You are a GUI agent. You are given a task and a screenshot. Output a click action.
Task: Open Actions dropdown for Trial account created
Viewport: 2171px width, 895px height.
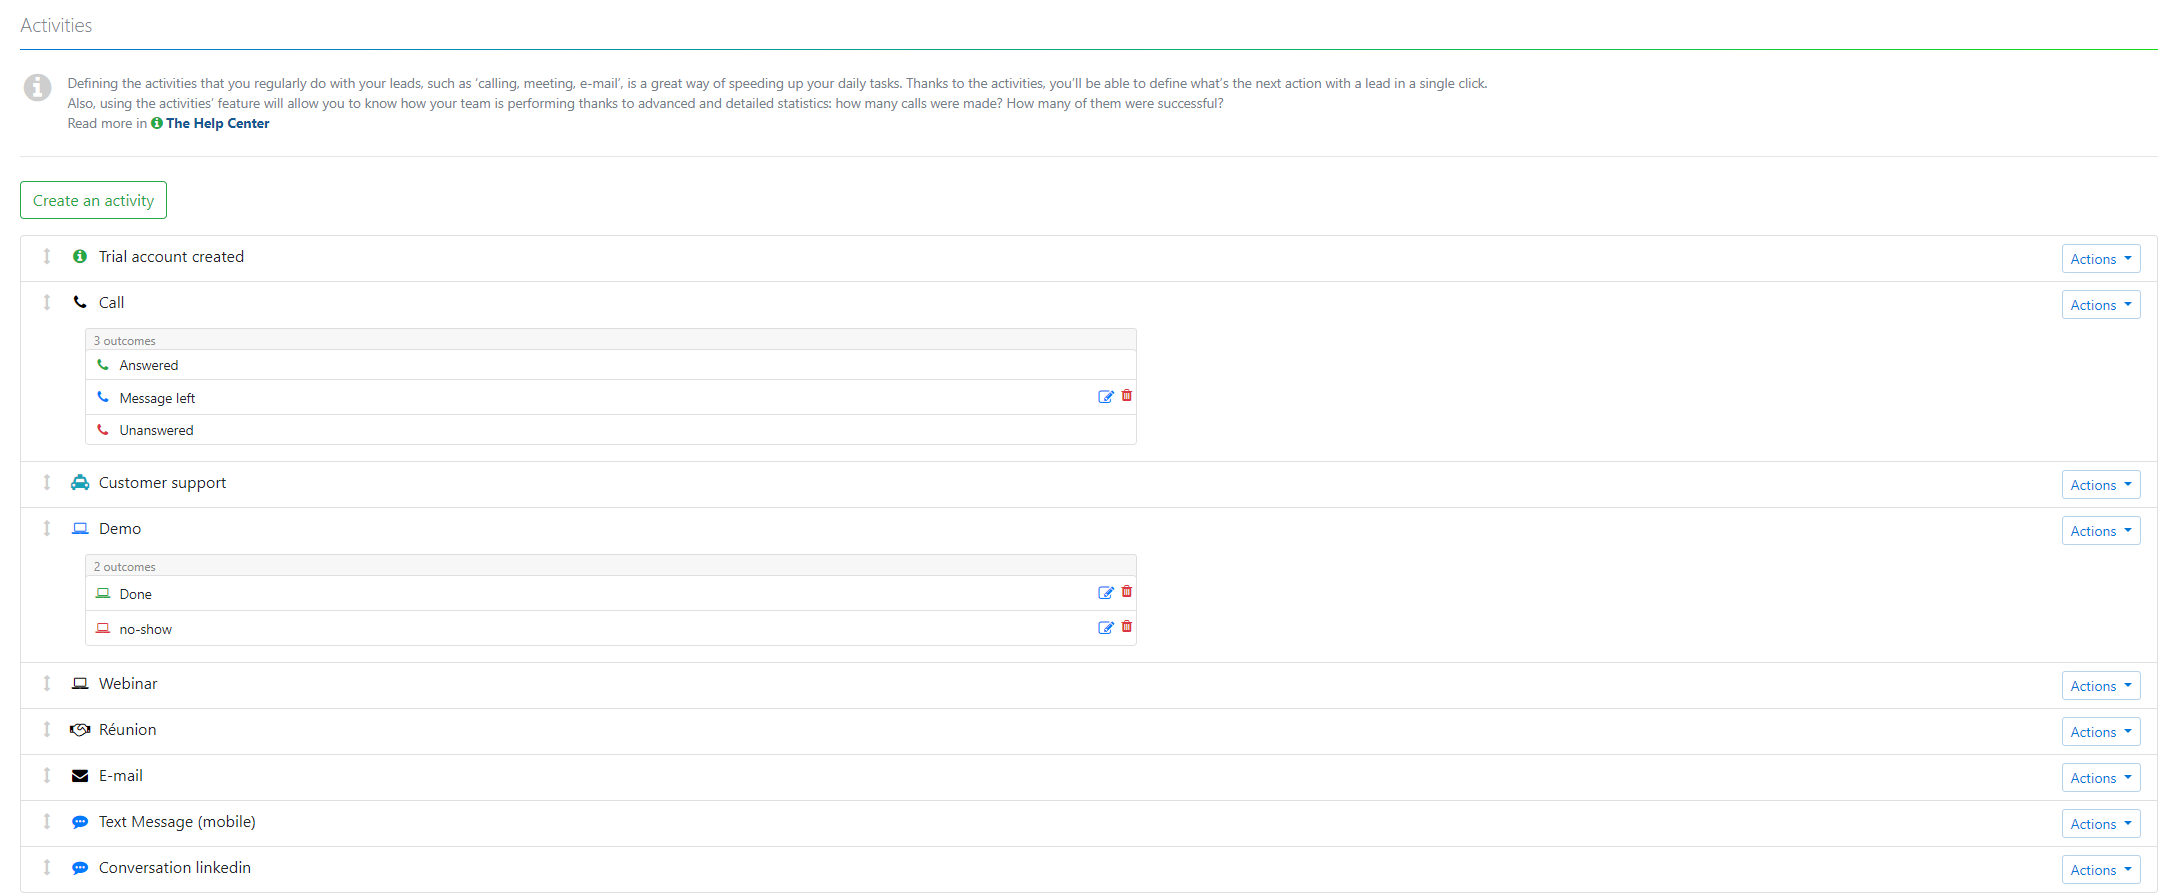[2101, 259]
